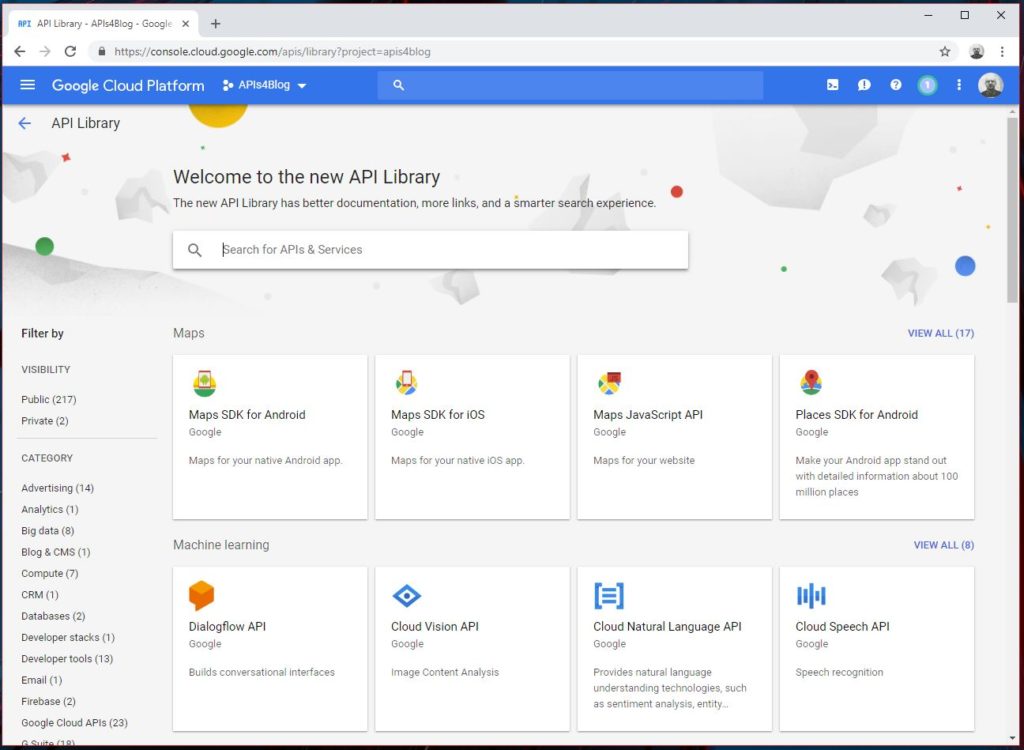View notifications using the numbered badge icon
Screen dimensions: 1024x750
coord(927,85)
